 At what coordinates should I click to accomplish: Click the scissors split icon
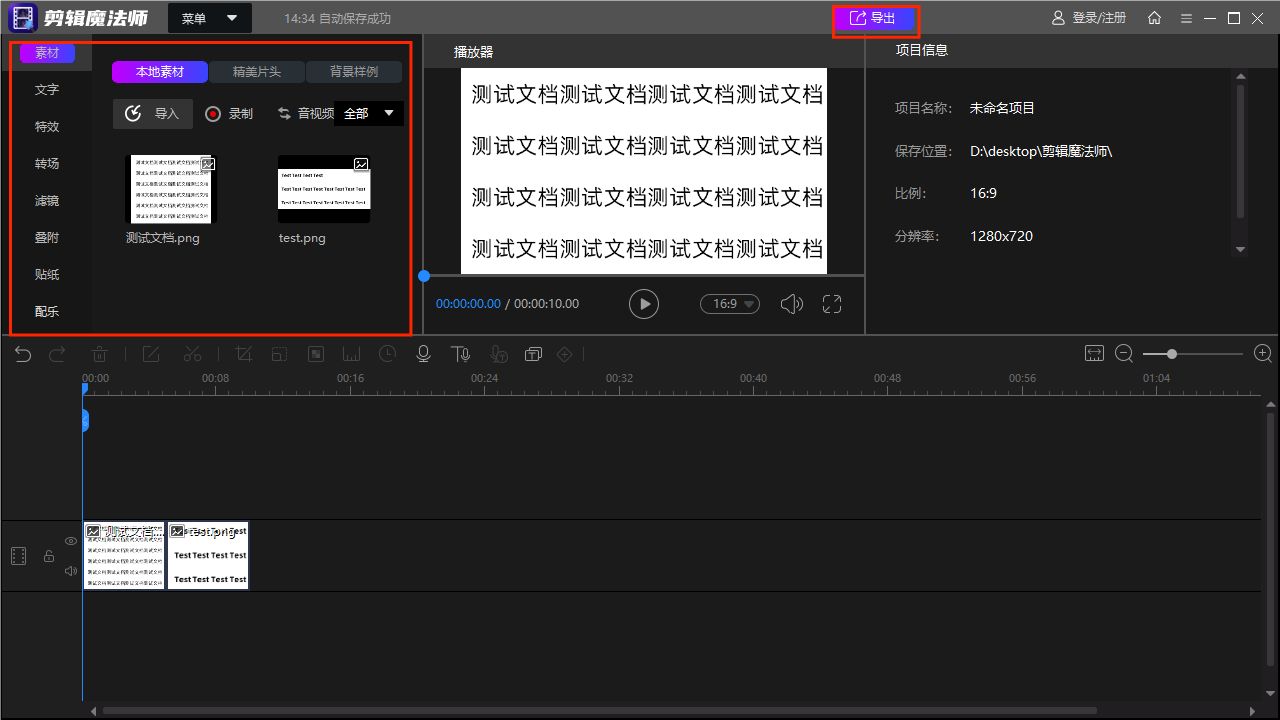click(x=193, y=354)
